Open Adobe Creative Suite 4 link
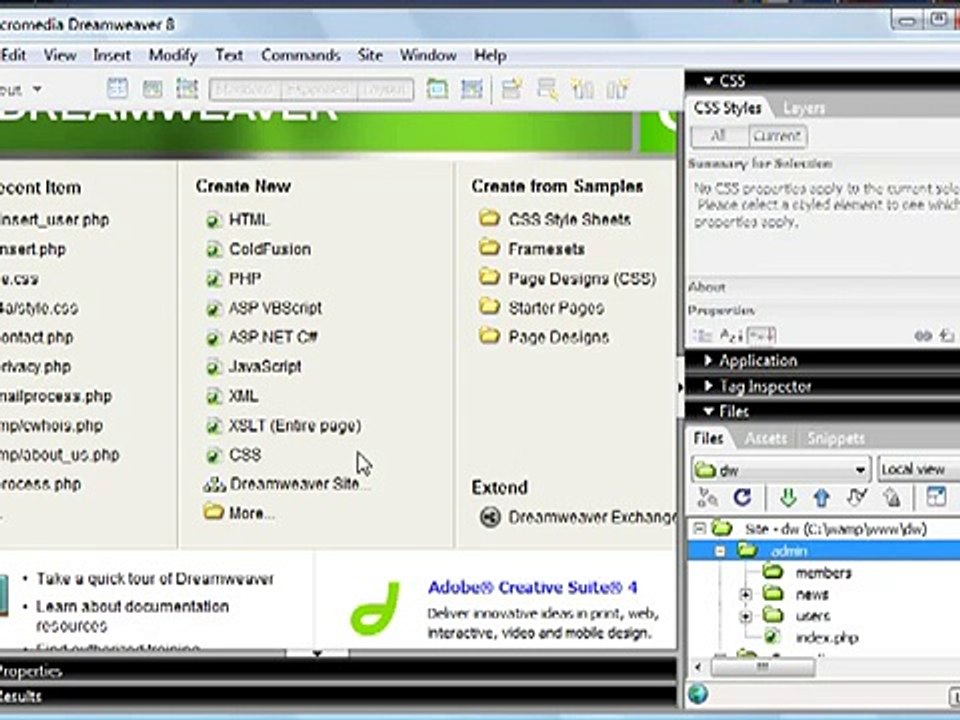The width and height of the screenshot is (960, 720). click(x=533, y=588)
